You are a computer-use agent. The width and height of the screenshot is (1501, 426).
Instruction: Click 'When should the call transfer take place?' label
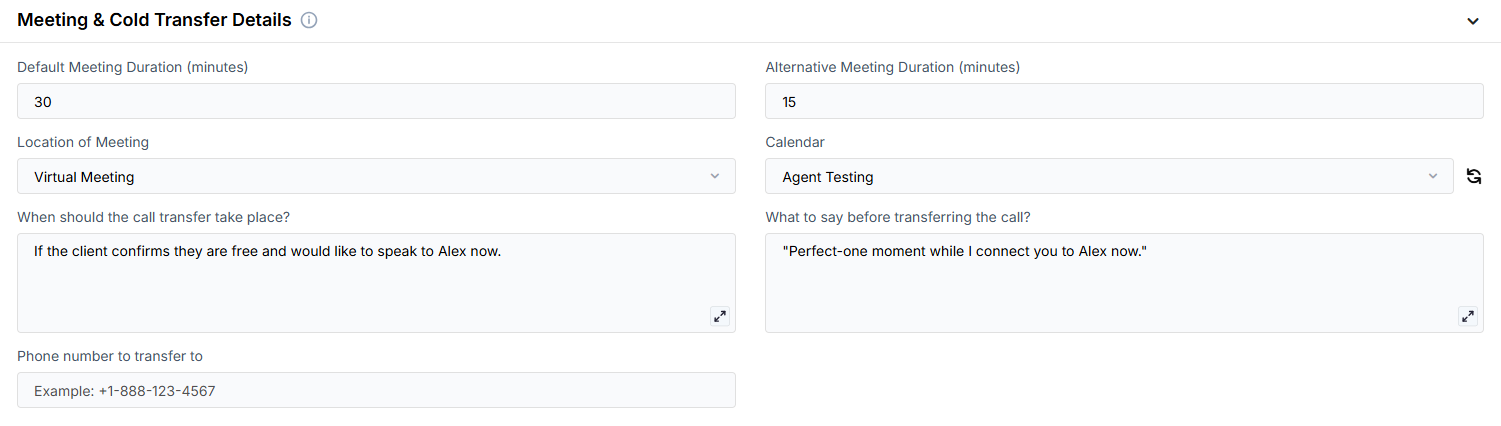pos(160,217)
